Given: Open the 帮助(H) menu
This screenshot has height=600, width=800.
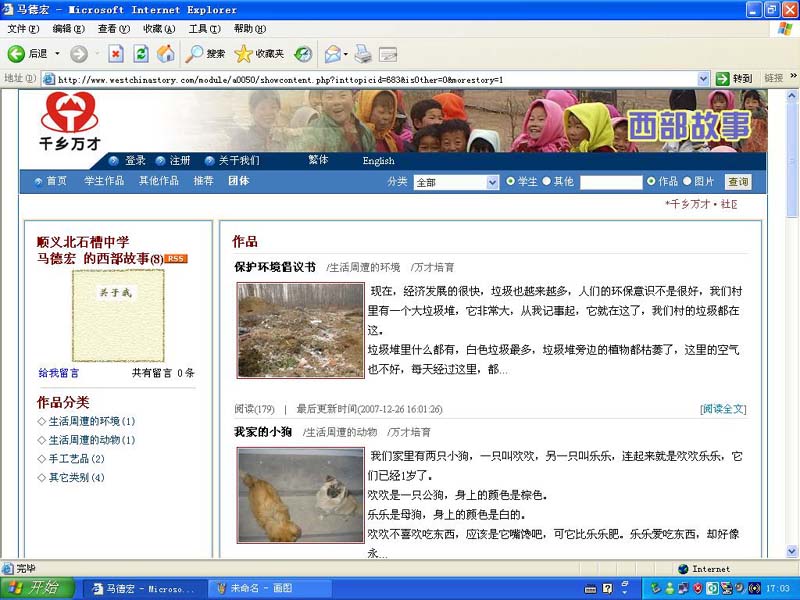Looking at the screenshot, I should click(250, 29).
